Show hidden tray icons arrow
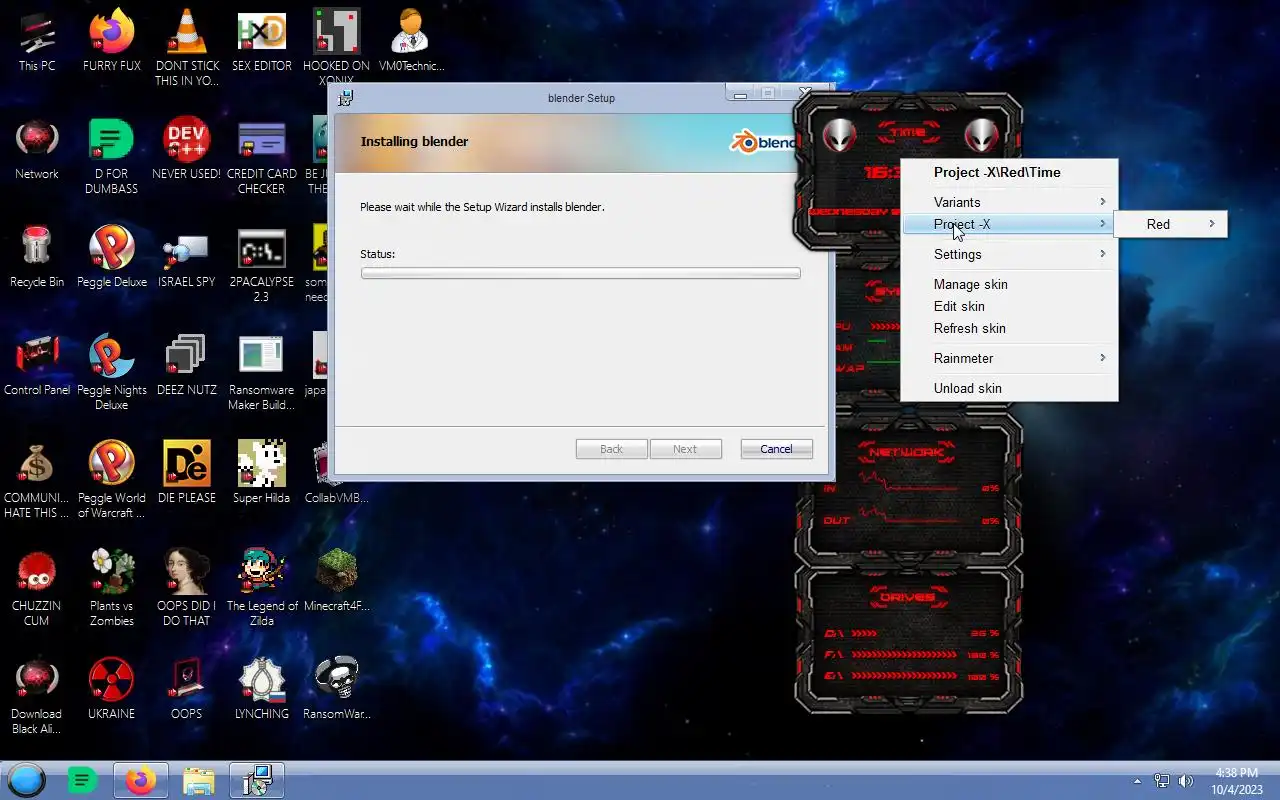Screen dimensions: 1280x800 (1137, 781)
